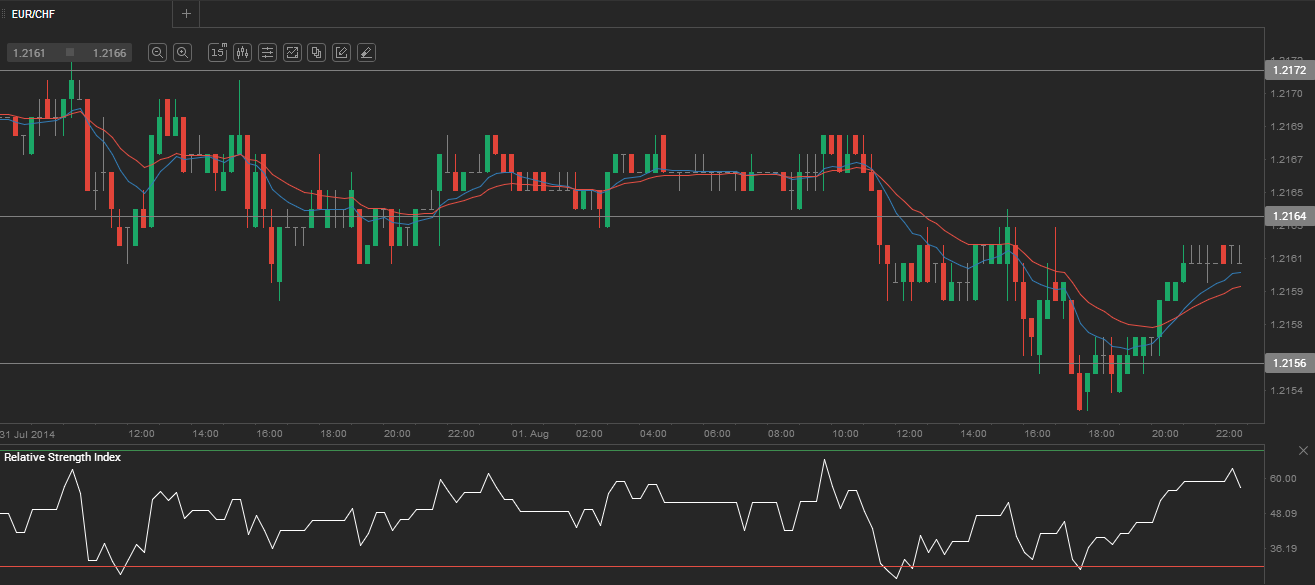This screenshot has width=1315, height=585.
Task: Open the edit pencil-in-square tool
Action: pyautogui.click(x=341, y=53)
